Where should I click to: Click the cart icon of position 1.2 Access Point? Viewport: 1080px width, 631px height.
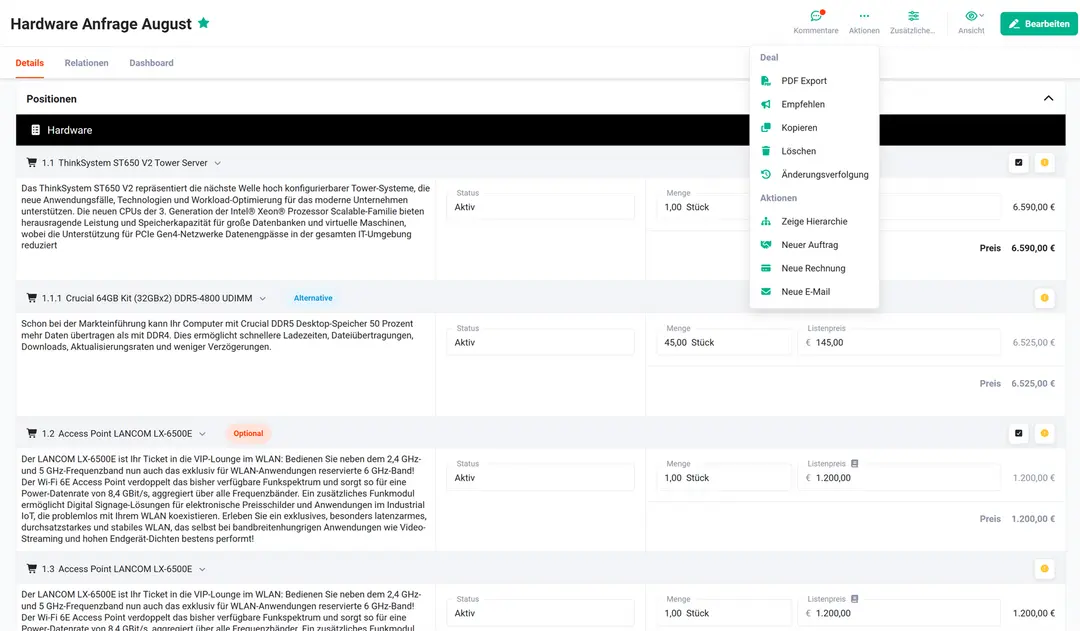31,433
